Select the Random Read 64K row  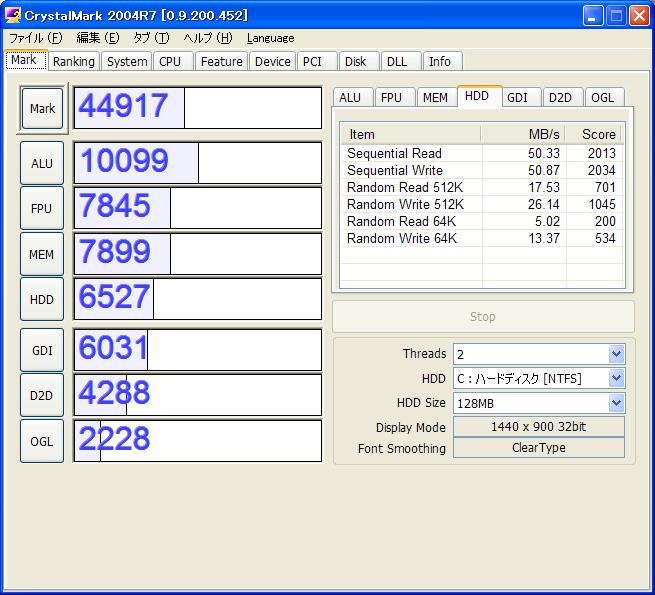482,221
